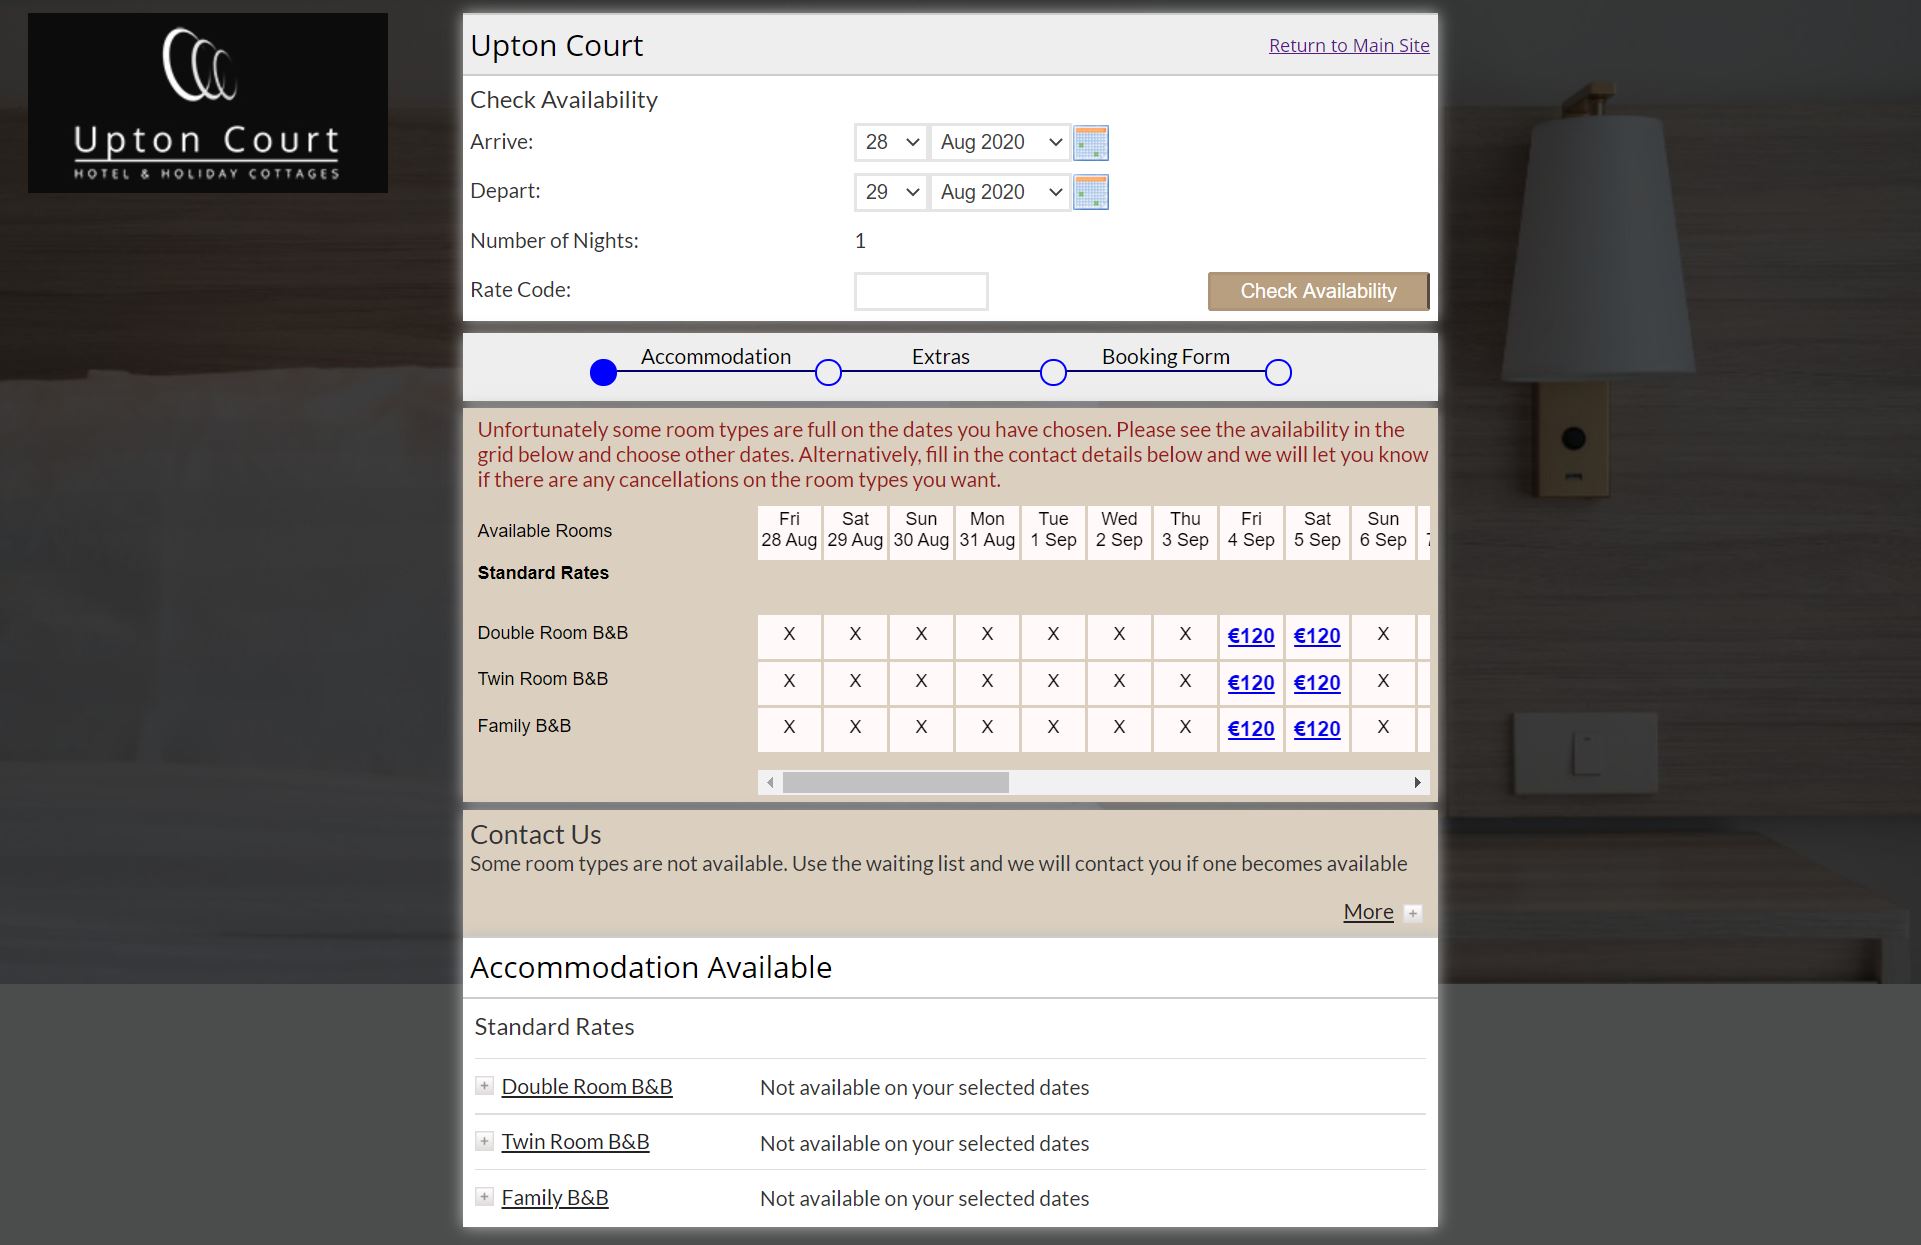Click the availability grid scroll left arrow
Image resolution: width=1921 pixels, height=1245 pixels.
[769, 782]
